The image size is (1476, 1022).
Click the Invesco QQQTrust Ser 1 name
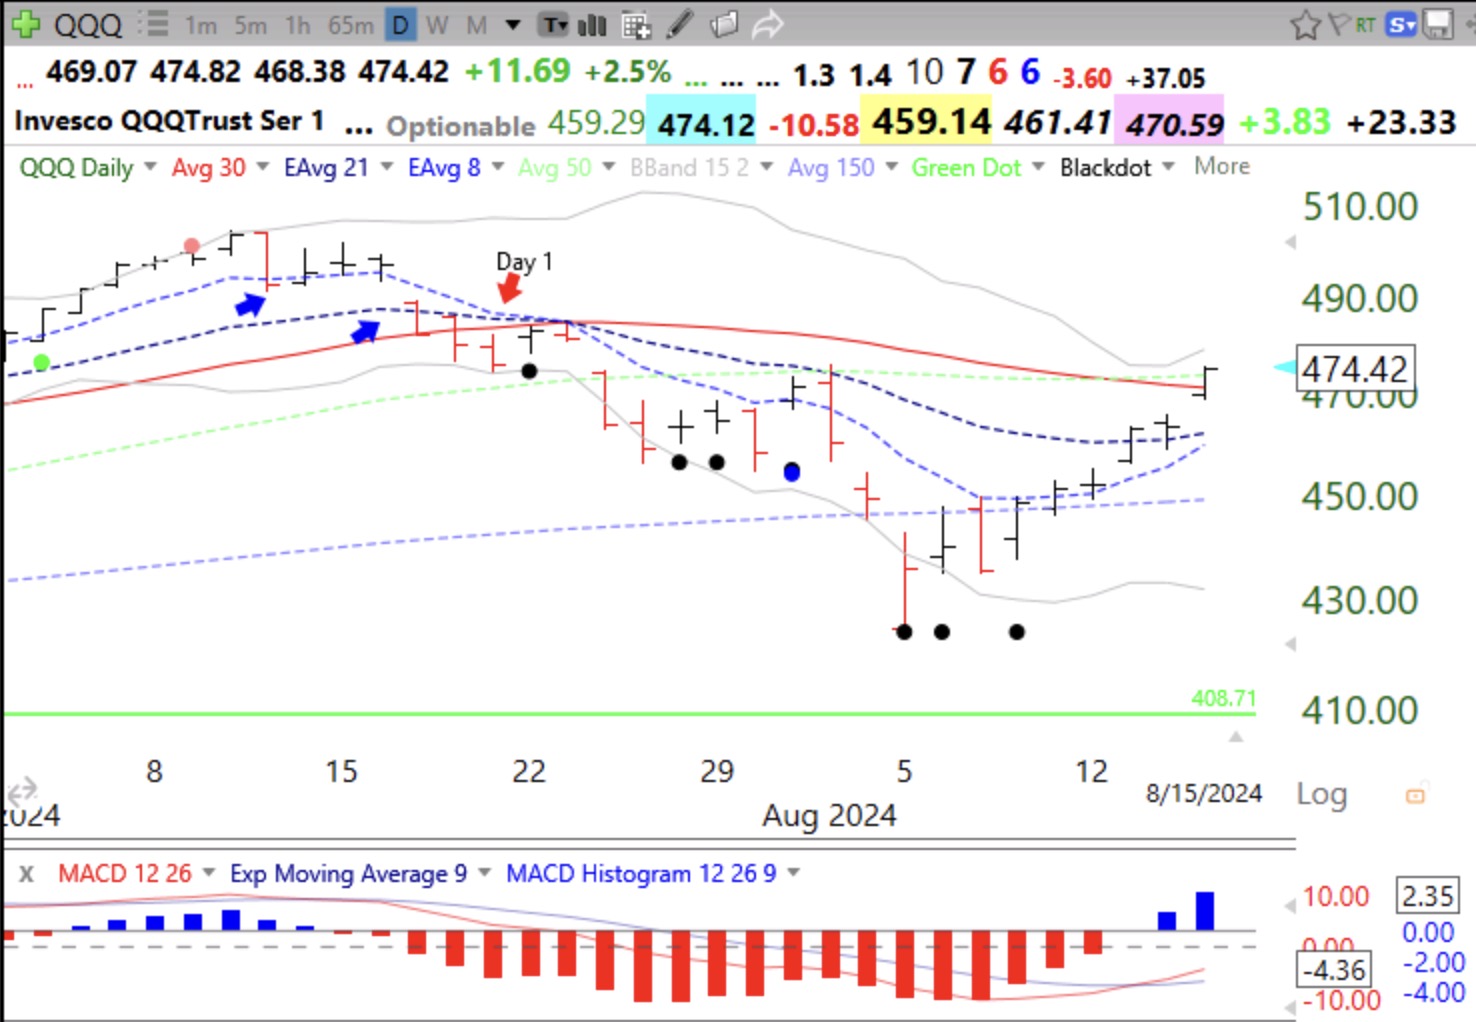click(169, 121)
